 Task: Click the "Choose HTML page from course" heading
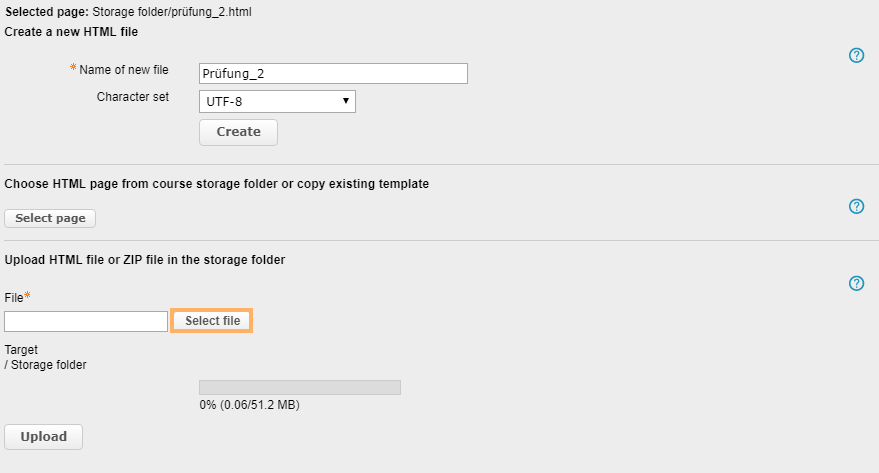pos(217,184)
